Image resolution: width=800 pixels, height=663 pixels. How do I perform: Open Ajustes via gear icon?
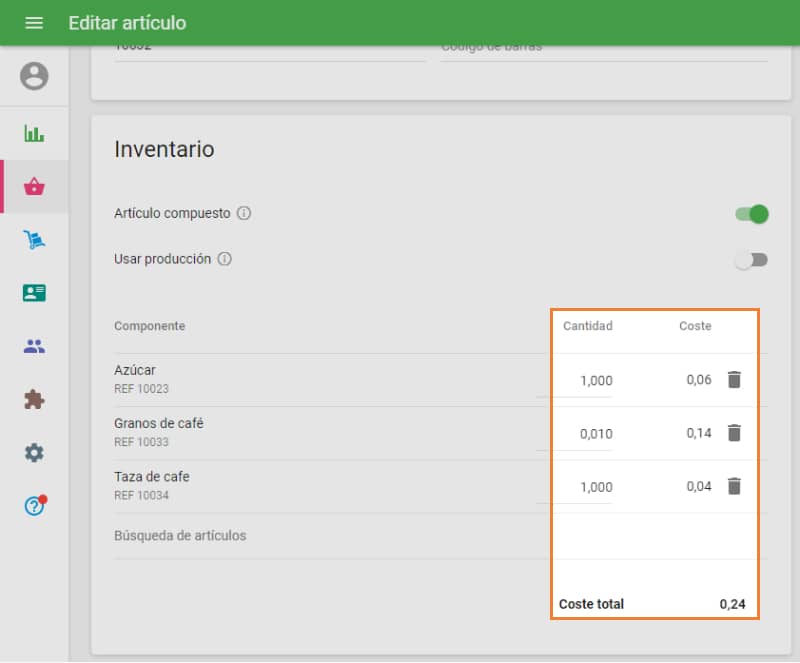[33, 452]
